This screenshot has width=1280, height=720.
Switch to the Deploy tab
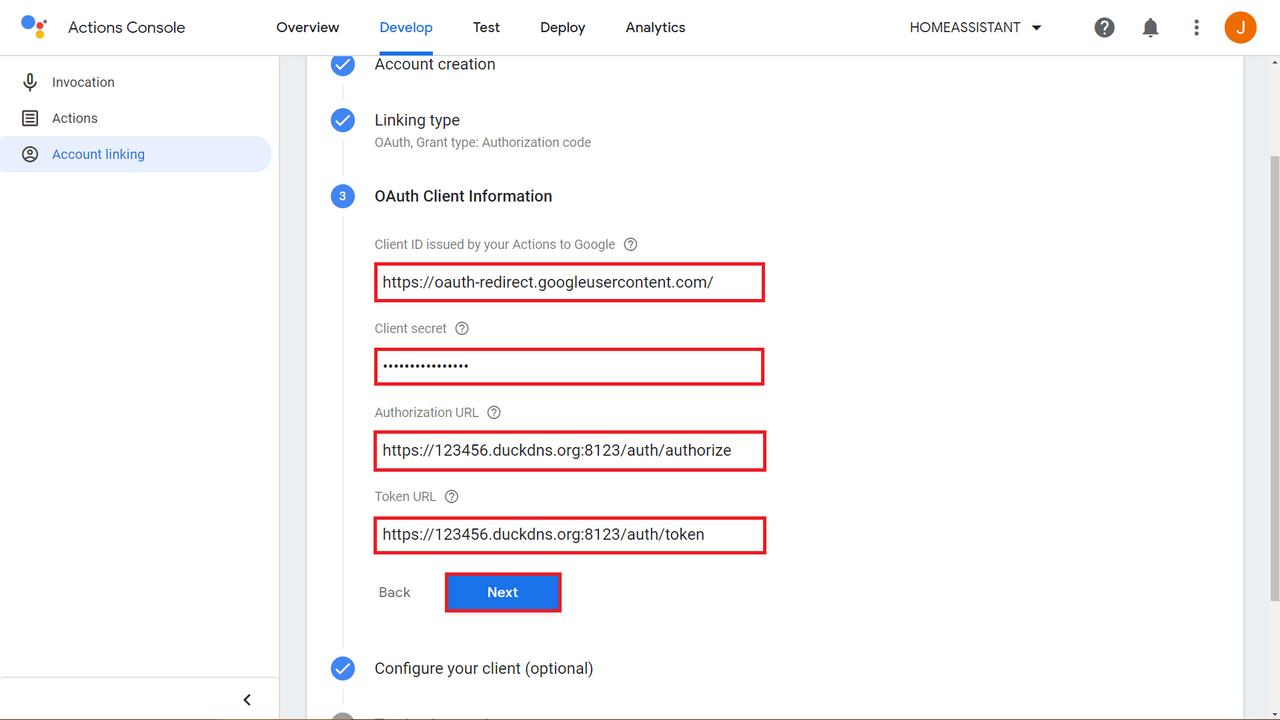tap(562, 28)
